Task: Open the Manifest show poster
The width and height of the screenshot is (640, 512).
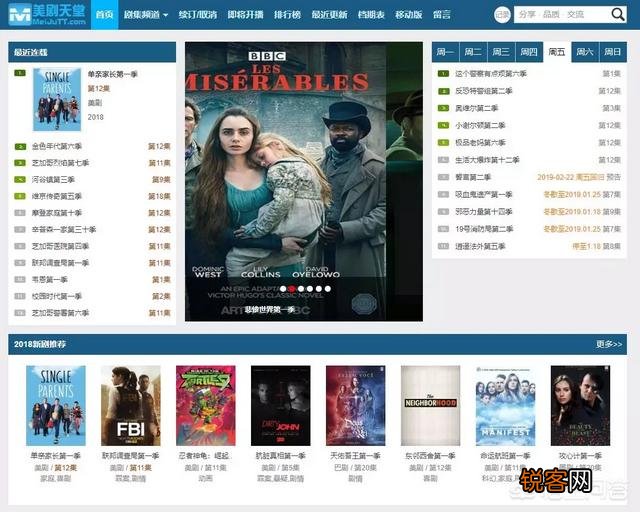Action: (x=505, y=405)
